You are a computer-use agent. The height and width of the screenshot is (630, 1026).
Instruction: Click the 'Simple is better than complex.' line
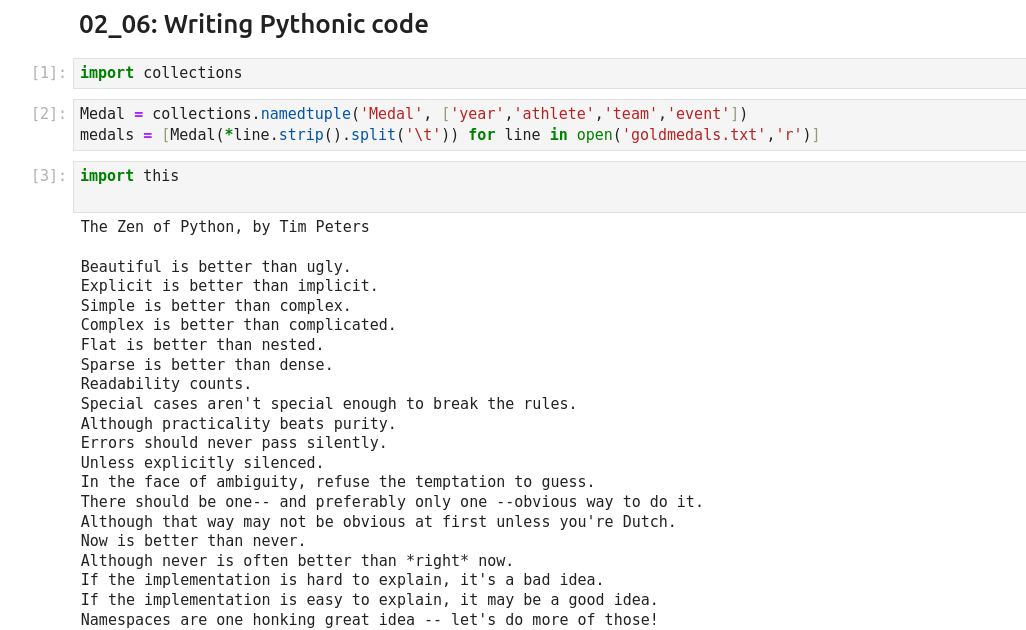click(x=216, y=306)
